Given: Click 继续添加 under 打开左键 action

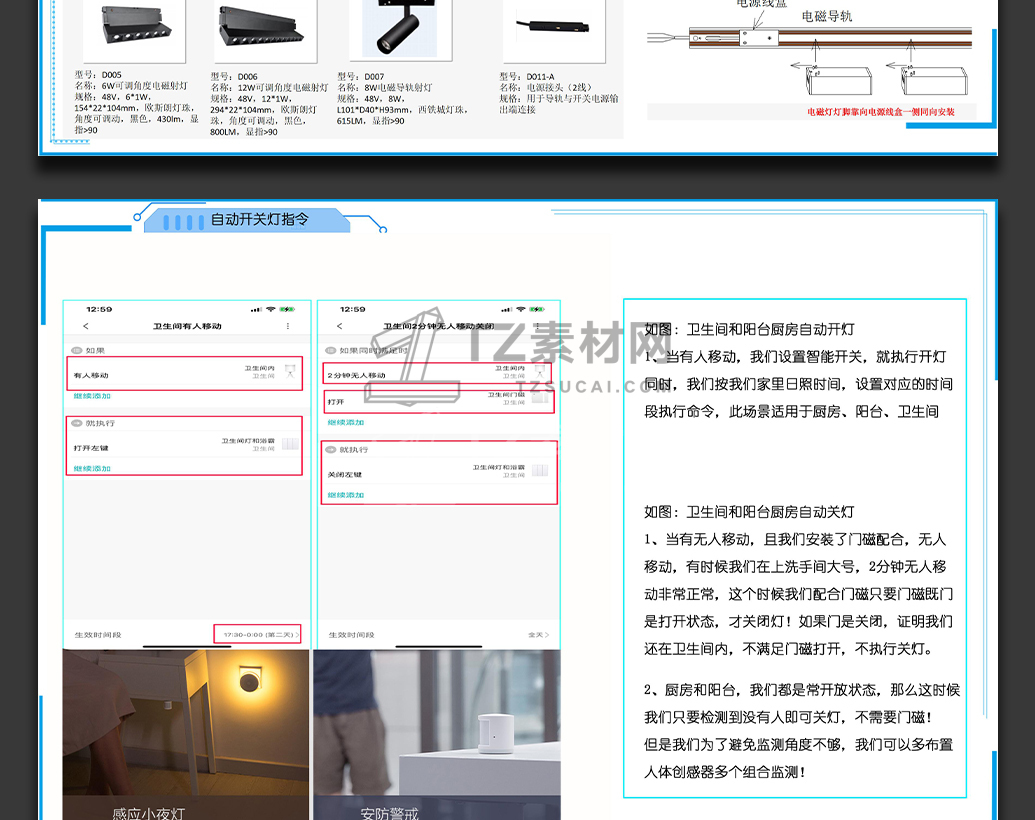Looking at the screenshot, I should pos(92,469).
